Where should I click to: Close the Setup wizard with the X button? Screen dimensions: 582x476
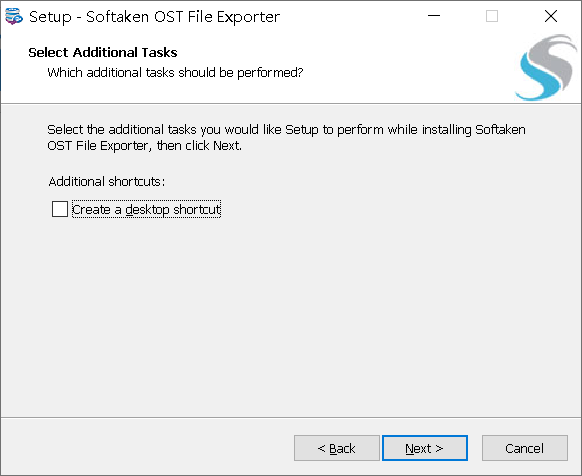point(551,16)
